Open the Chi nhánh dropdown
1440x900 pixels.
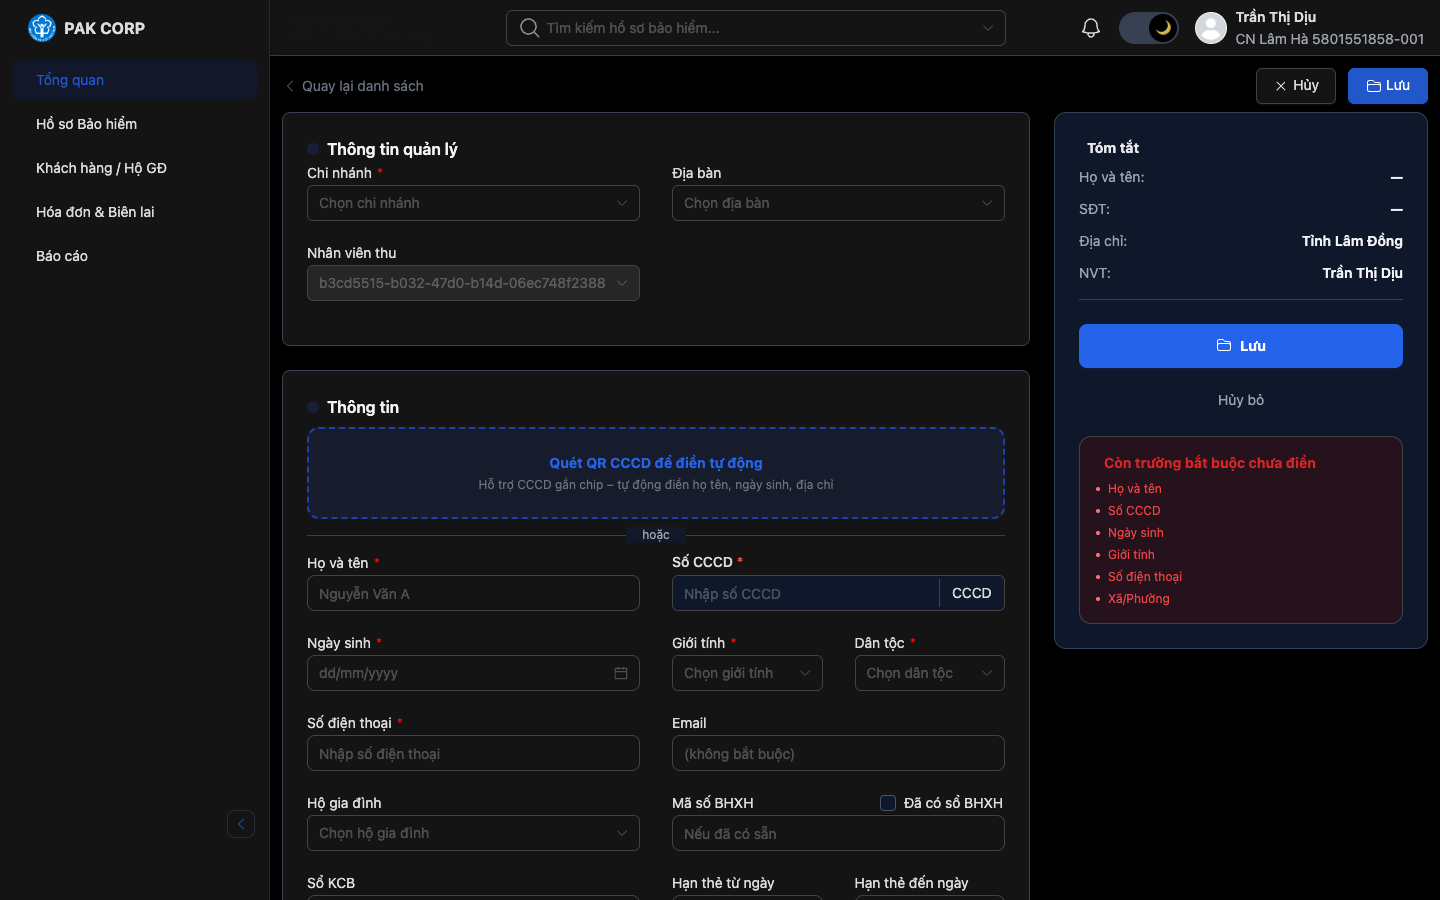click(x=473, y=203)
